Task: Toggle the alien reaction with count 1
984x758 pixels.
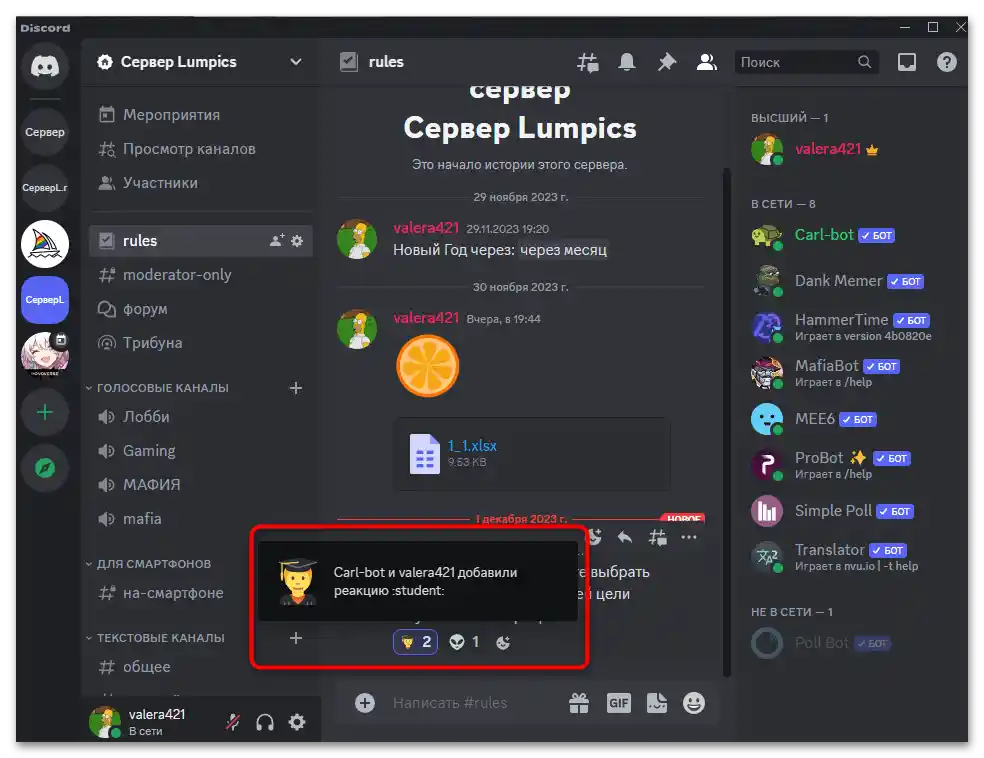Action: pos(464,642)
